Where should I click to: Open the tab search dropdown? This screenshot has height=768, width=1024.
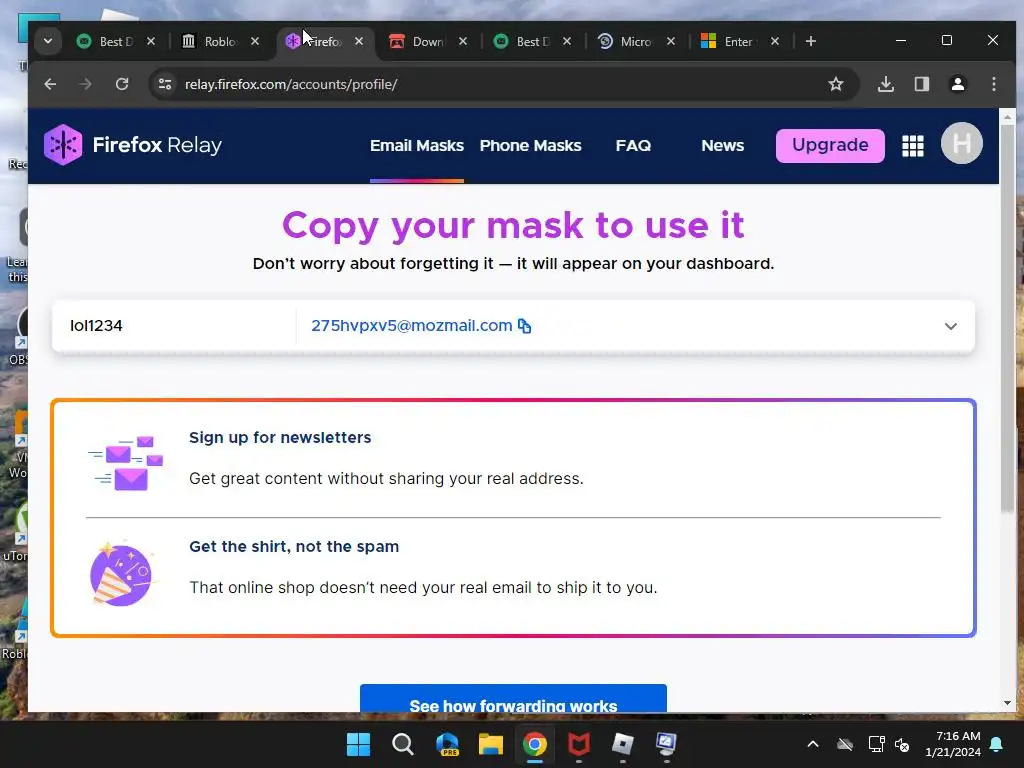click(x=48, y=41)
